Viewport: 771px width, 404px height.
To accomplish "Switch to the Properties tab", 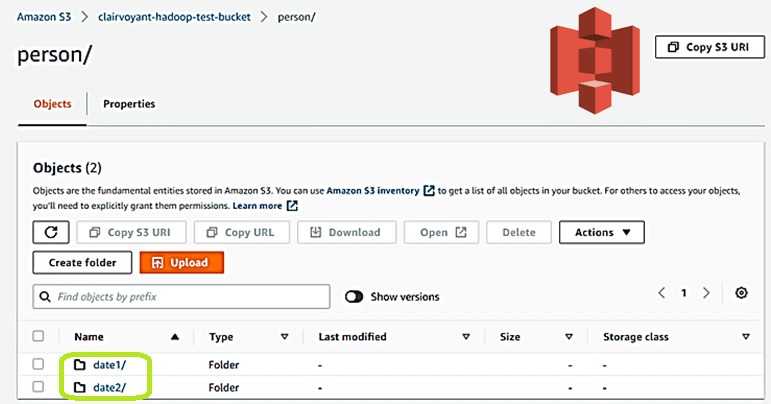I will pyautogui.click(x=129, y=104).
